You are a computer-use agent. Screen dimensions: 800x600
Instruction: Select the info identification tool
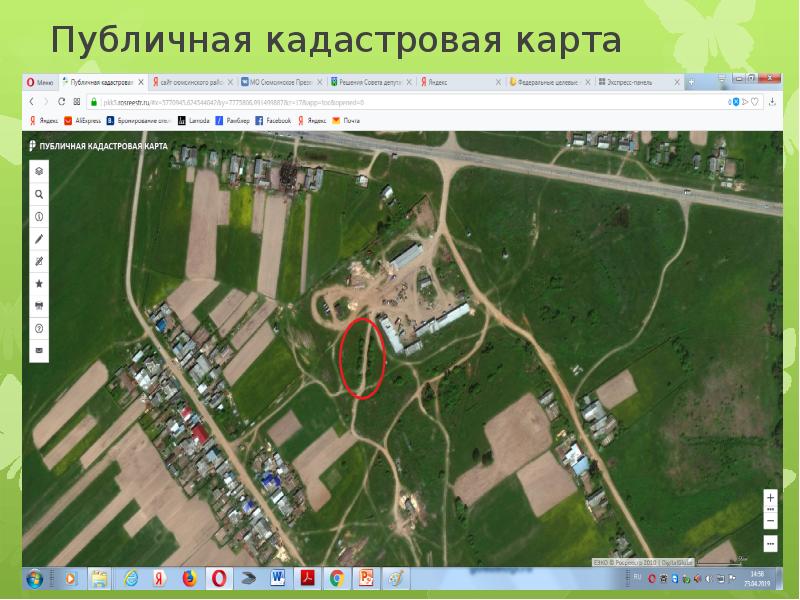click(x=39, y=216)
